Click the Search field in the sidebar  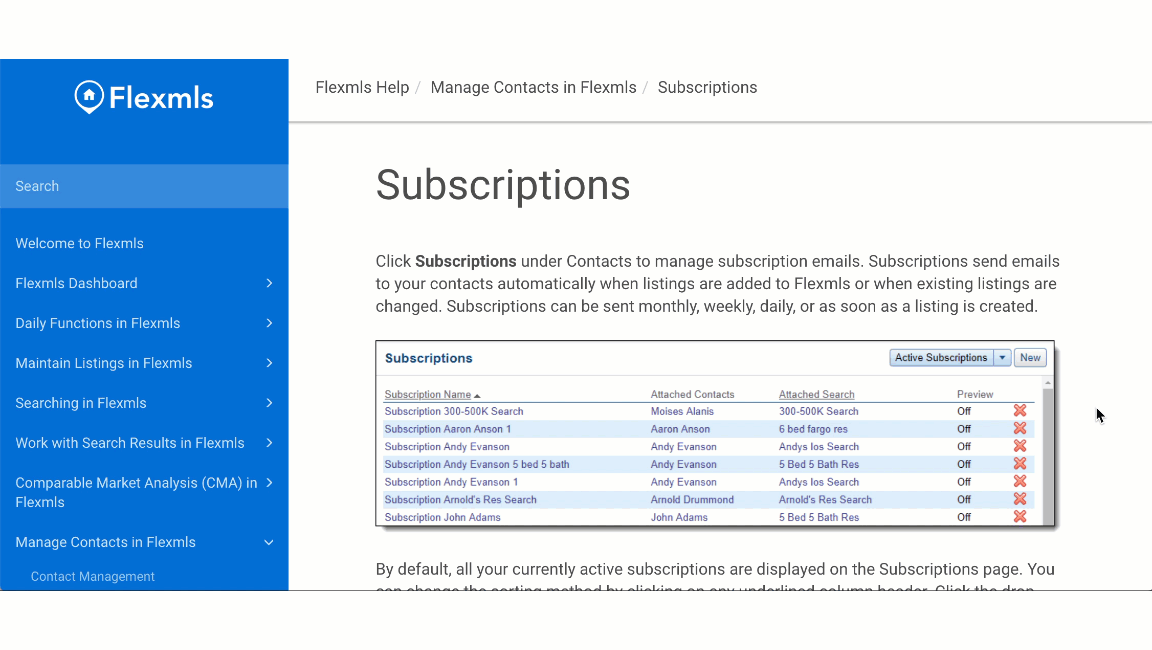coord(144,186)
